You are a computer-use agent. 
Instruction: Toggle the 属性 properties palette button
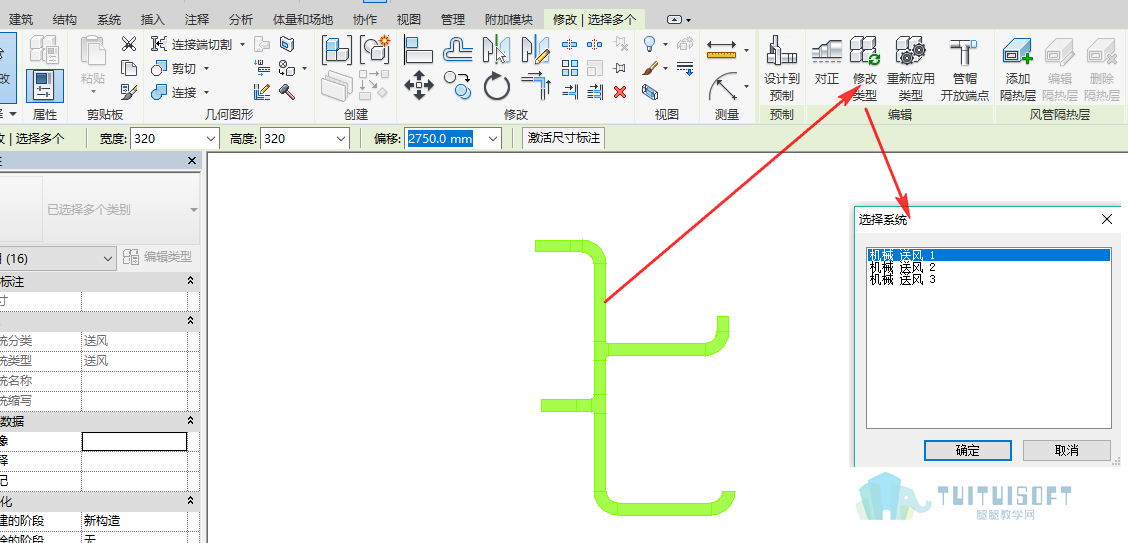coord(45,86)
